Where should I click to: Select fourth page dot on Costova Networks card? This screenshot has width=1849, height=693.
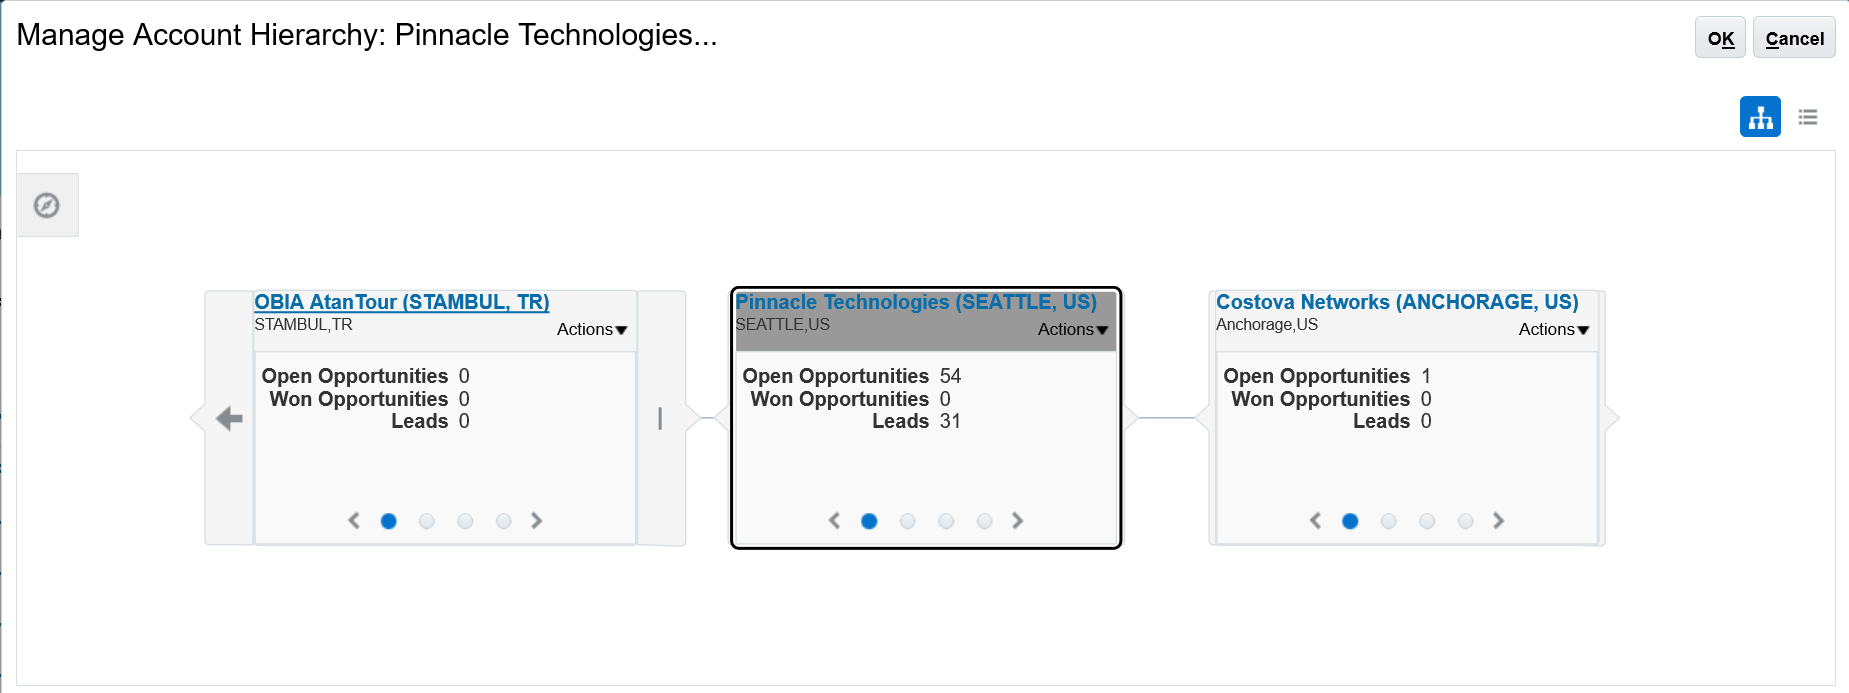[1465, 521]
